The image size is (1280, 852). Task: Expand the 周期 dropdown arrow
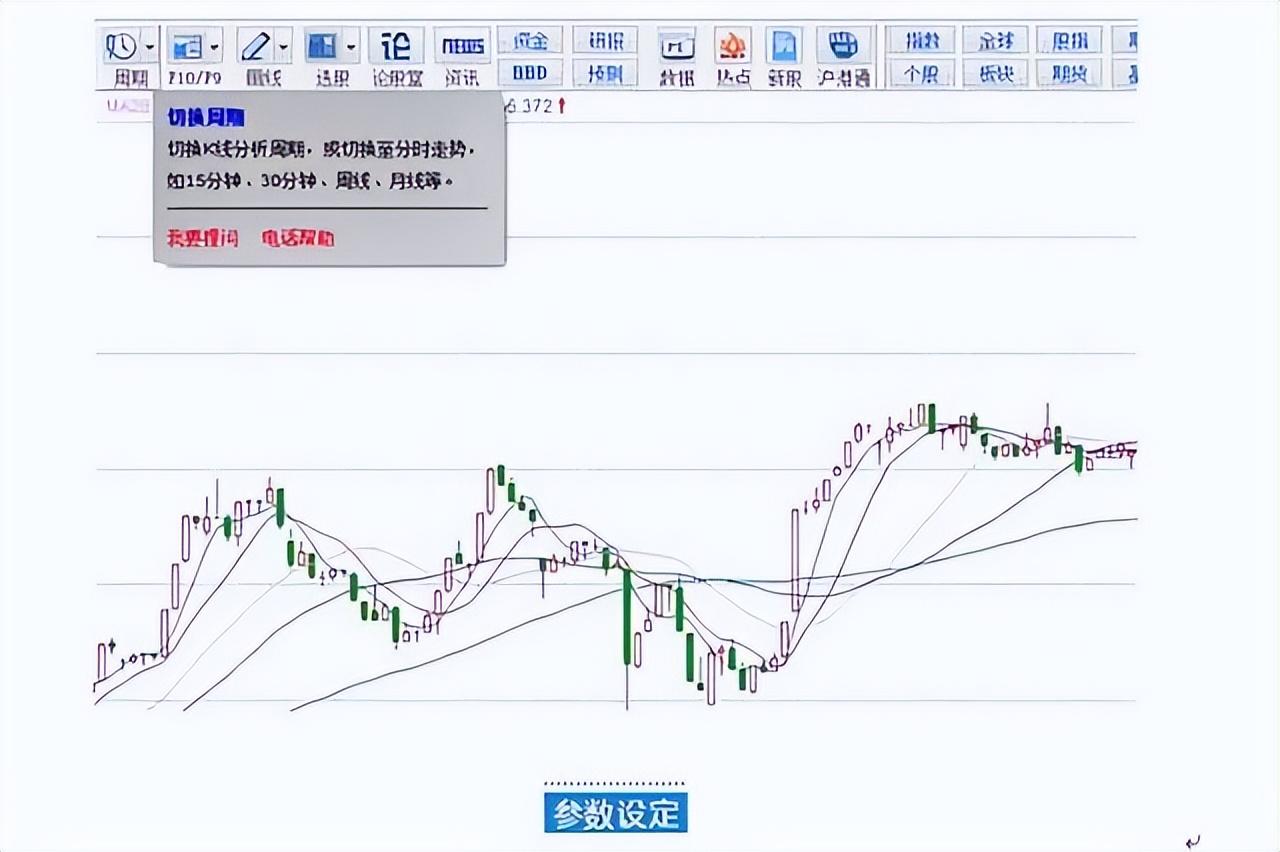tap(149, 46)
